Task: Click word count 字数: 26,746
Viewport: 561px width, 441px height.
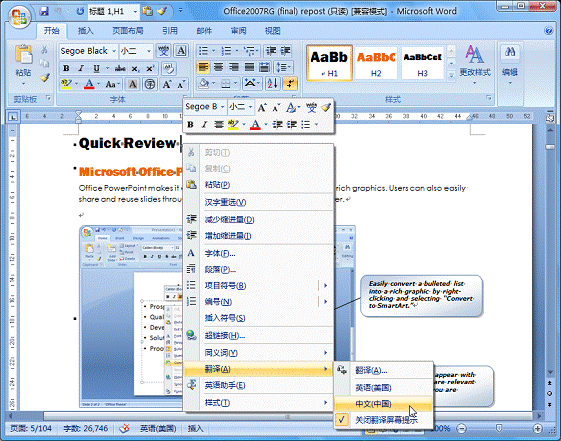Action: tap(86, 428)
